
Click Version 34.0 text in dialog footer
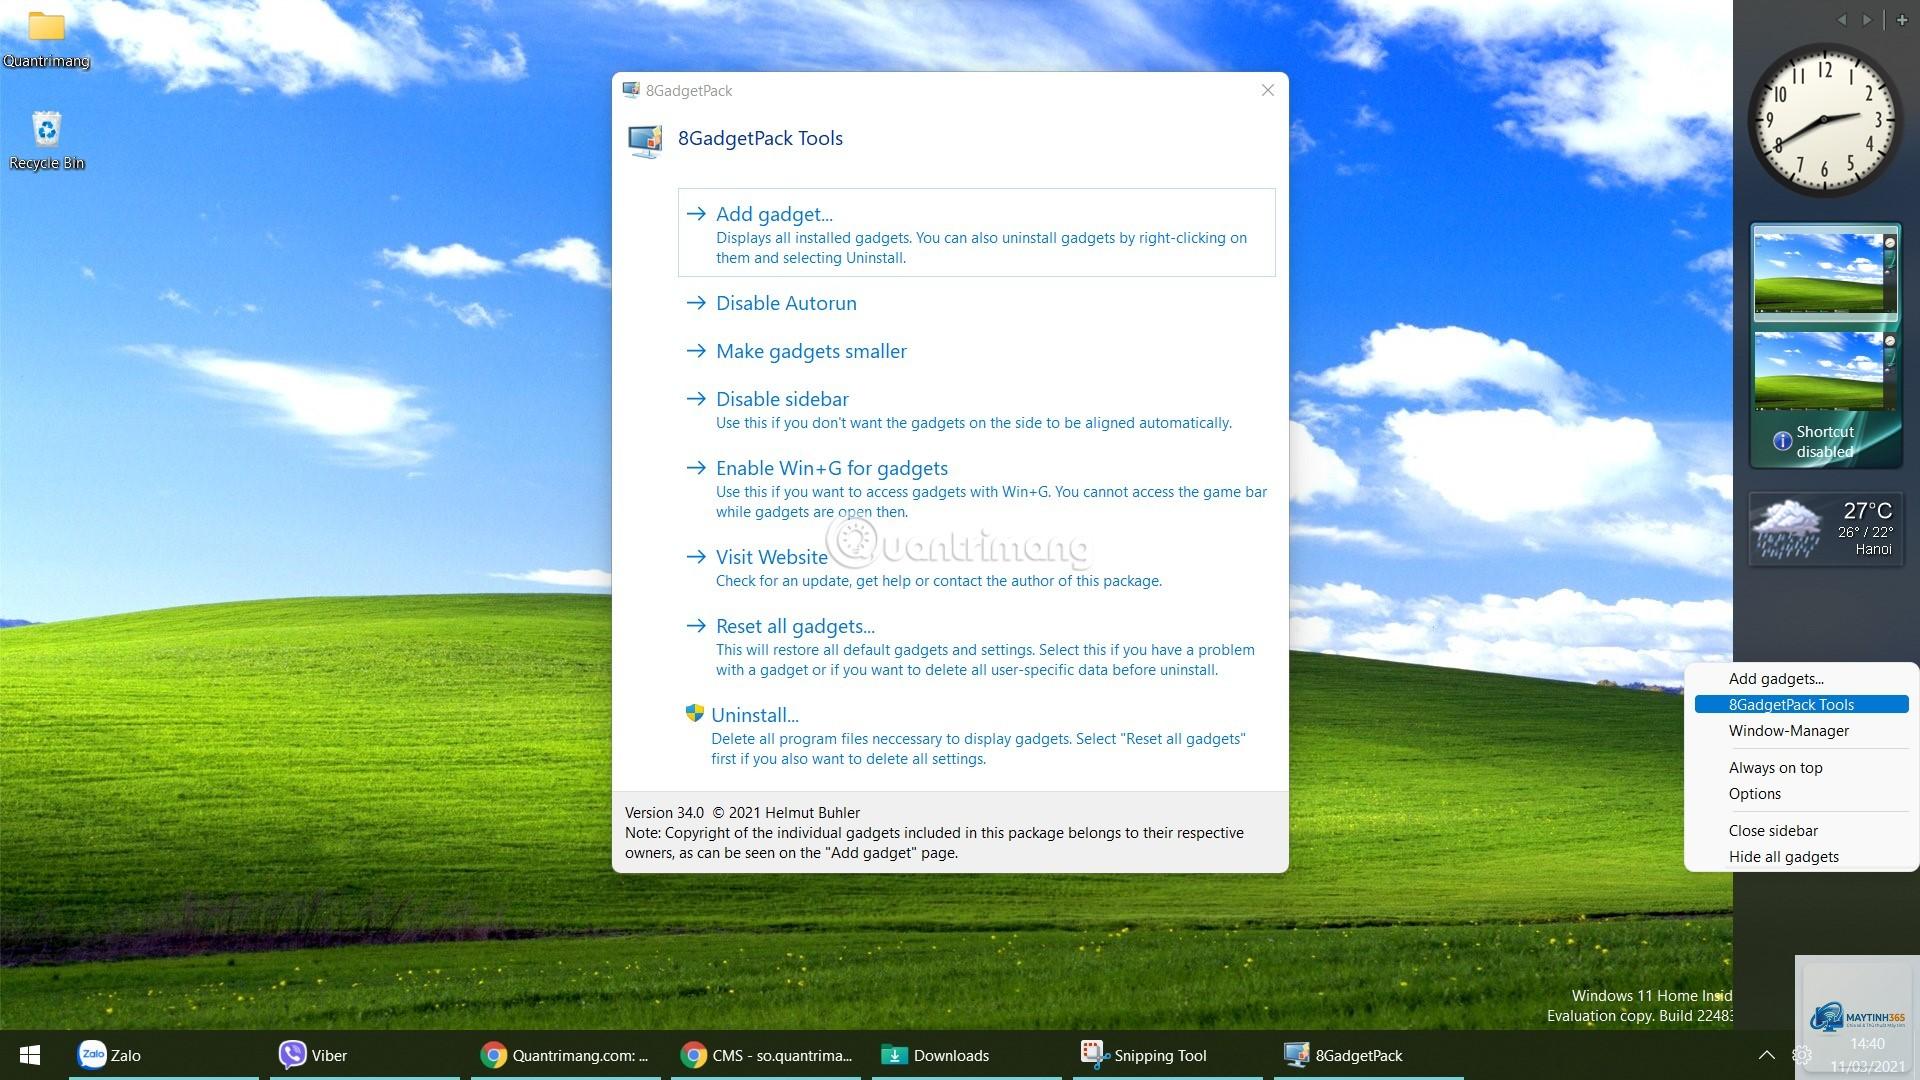[x=664, y=813]
